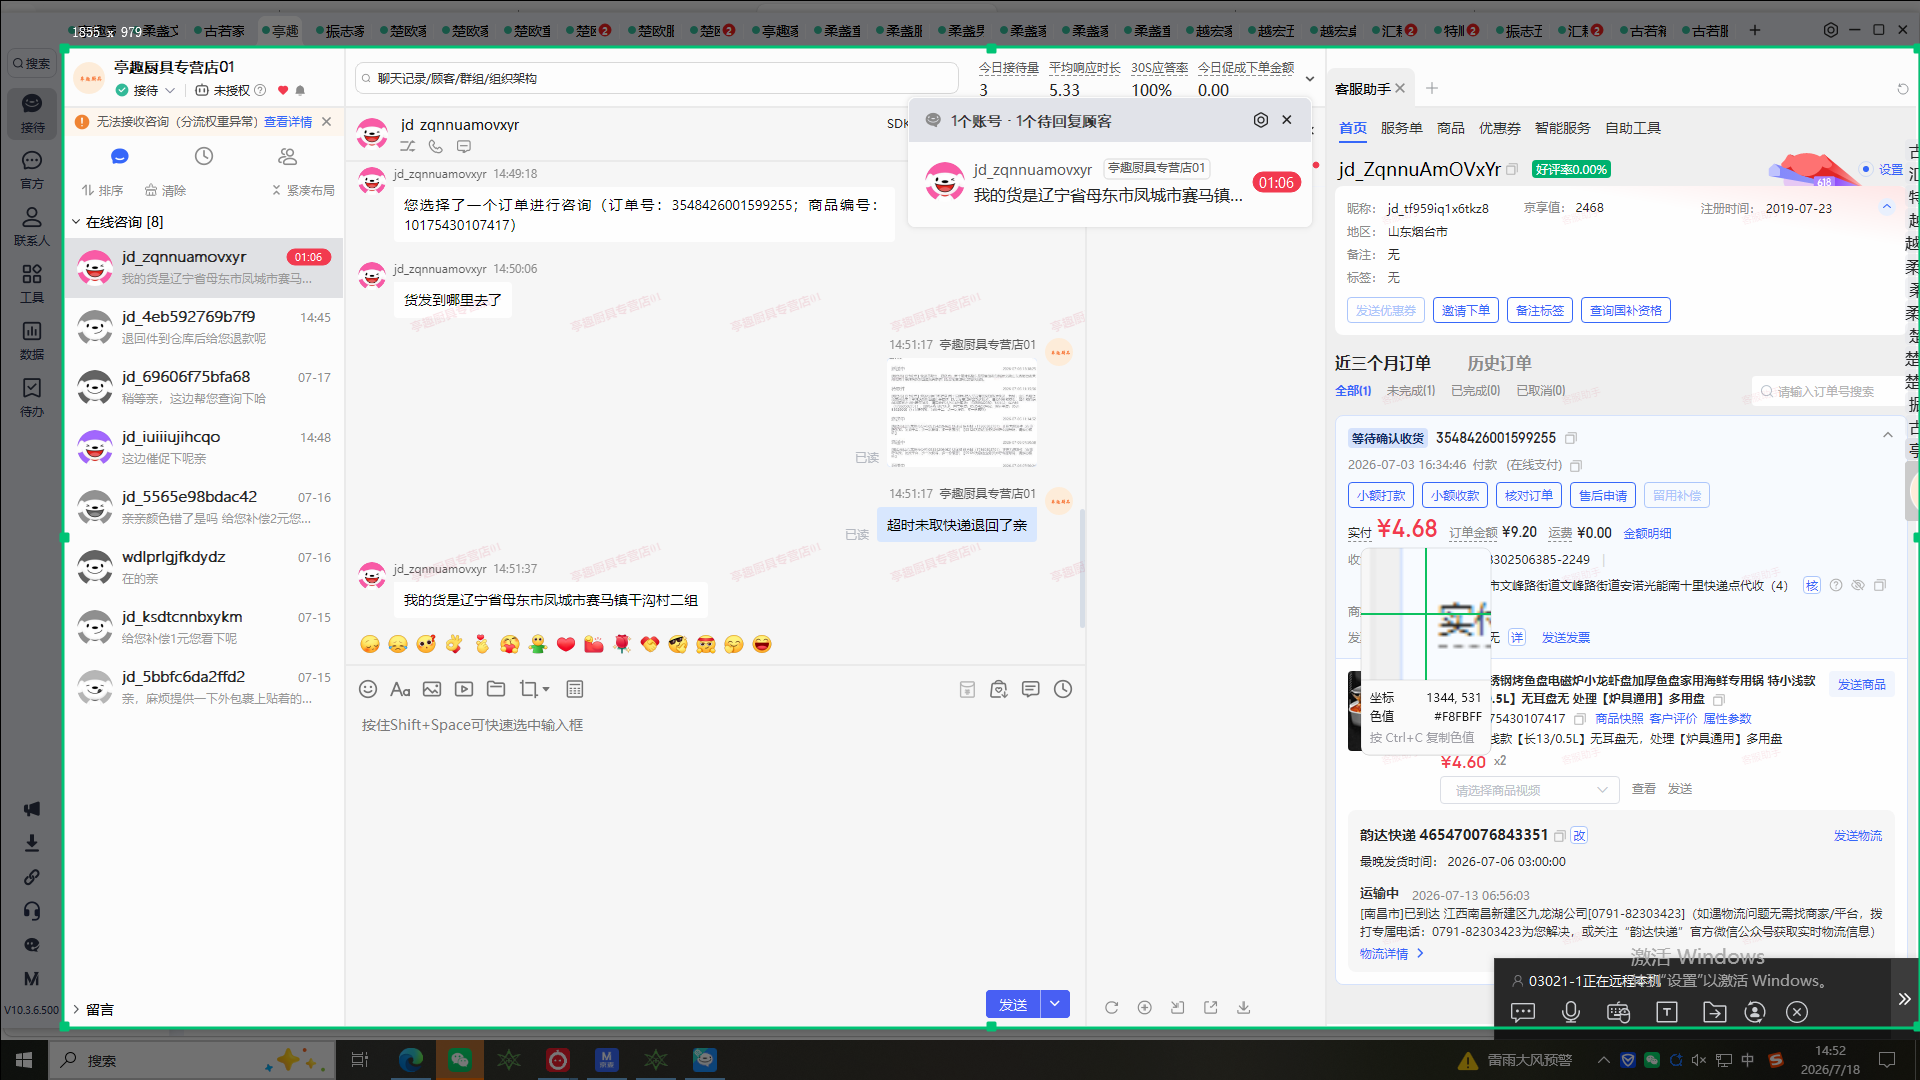
Task: Switch to the 优惠券 tab
Action: pos(1499,128)
